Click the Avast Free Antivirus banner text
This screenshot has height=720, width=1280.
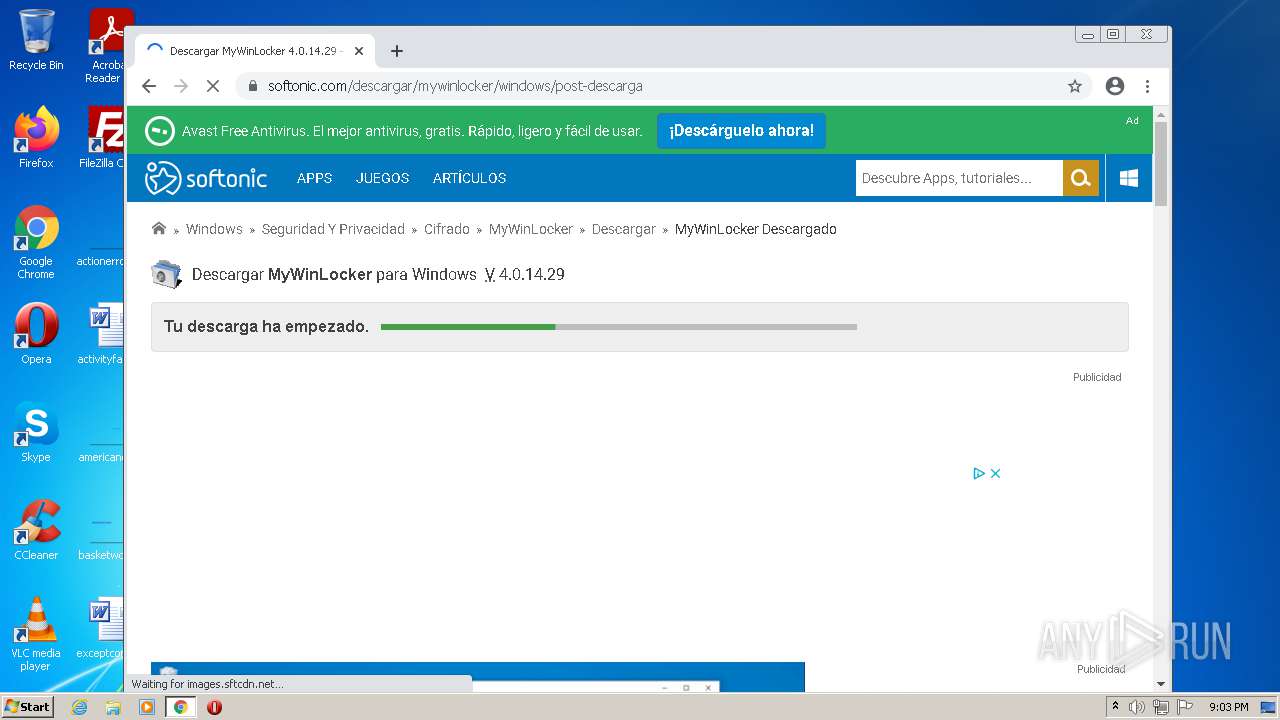coord(412,131)
